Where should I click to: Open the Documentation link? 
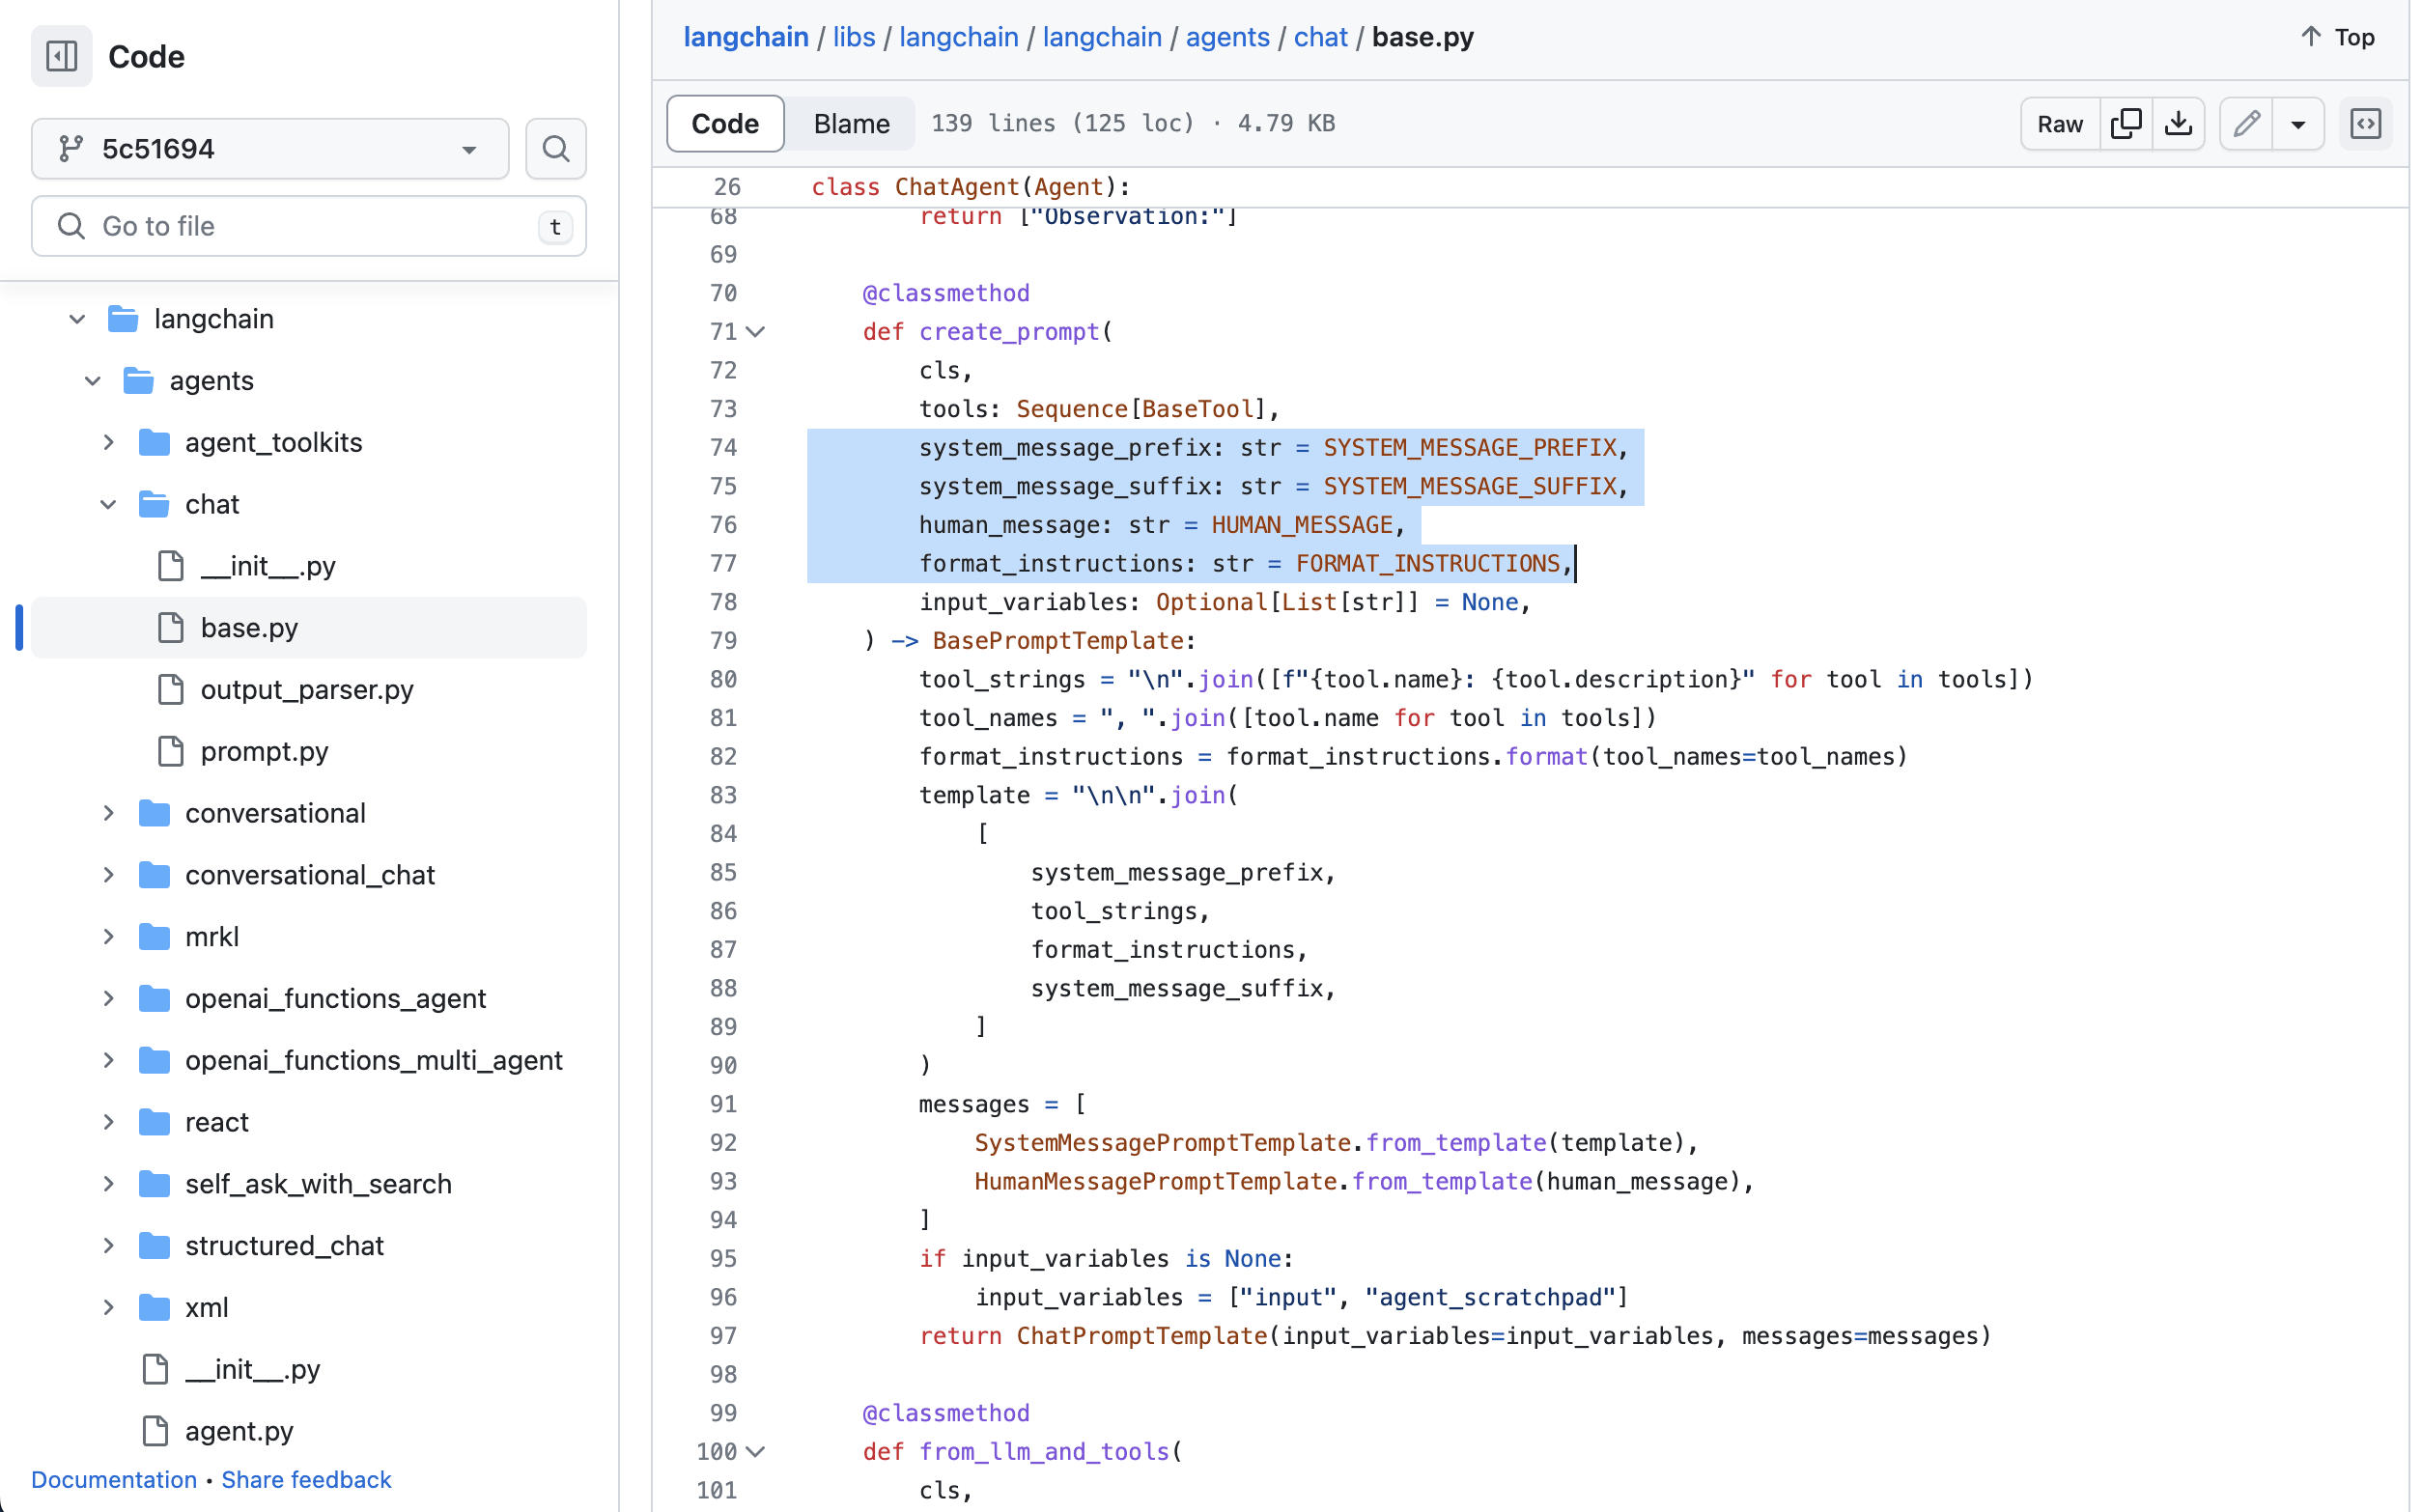(x=114, y=1479)
